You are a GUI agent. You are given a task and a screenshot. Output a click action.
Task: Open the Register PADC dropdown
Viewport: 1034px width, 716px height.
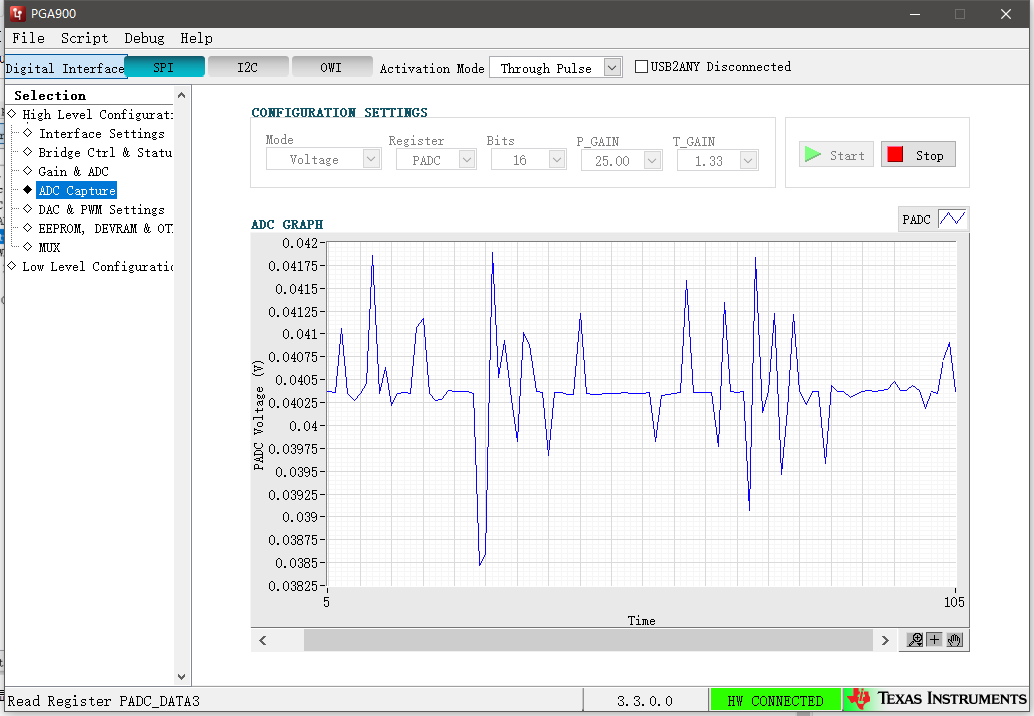pos(467,160)
